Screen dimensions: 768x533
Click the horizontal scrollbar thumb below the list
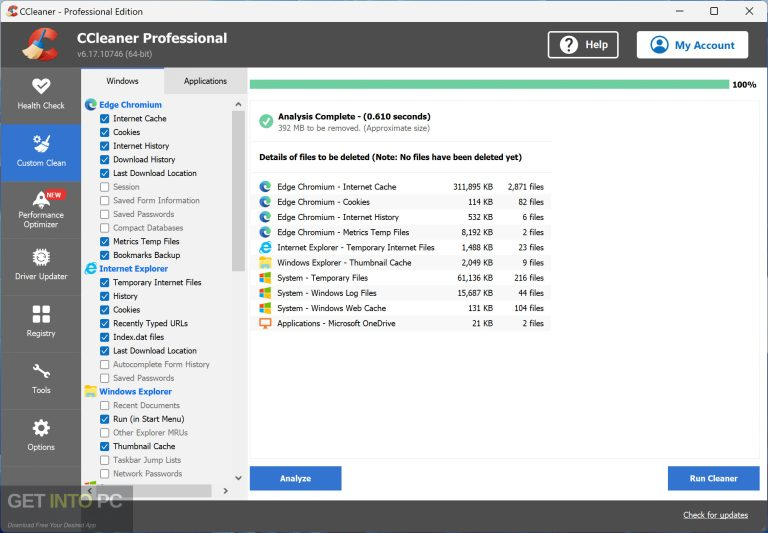click(154, 490)
